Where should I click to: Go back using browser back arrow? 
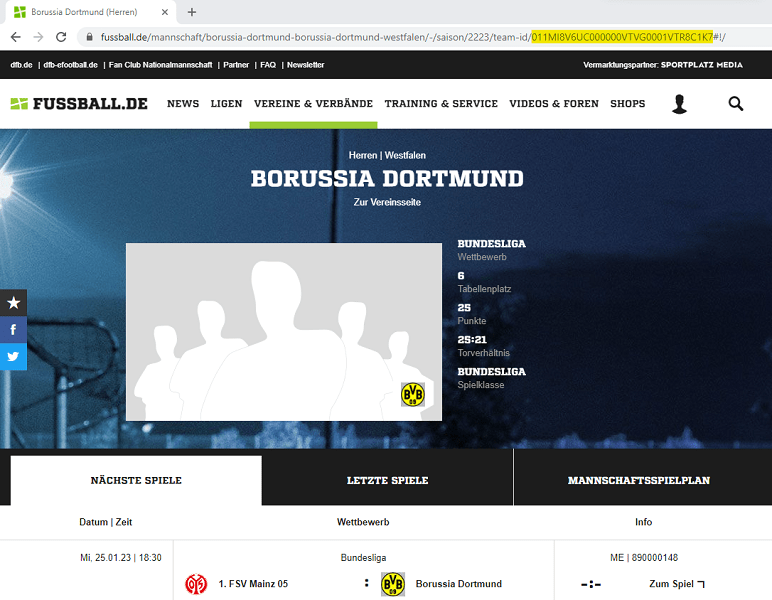coord(16,37)
